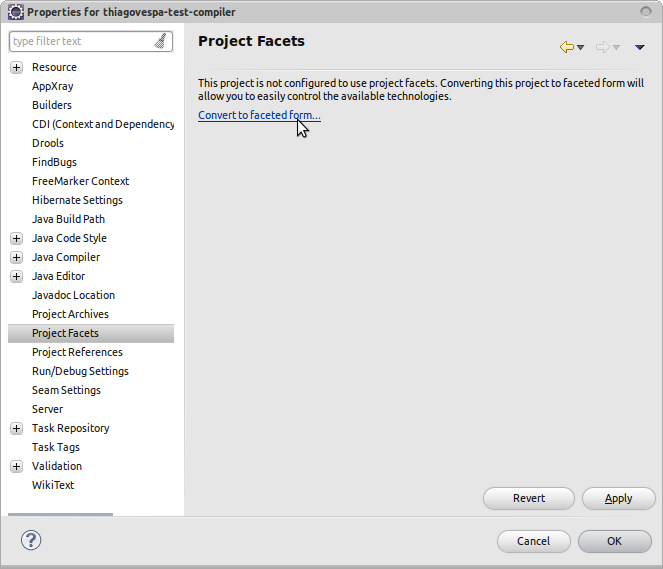Viewport: 663px width, 569px height.
Task: Expand the Java Code Style node
Action: 16,238
